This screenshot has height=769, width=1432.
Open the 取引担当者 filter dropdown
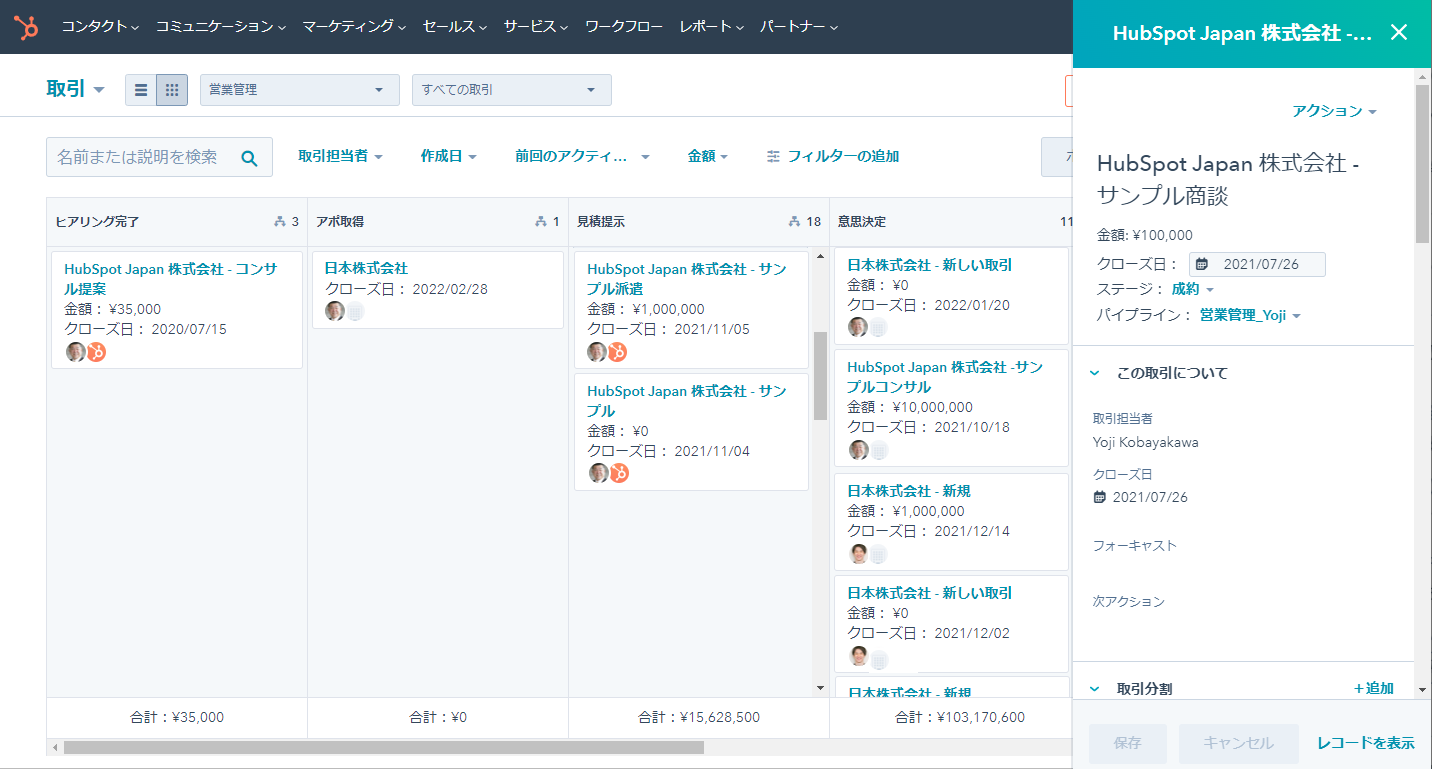[x=341, y=156]
